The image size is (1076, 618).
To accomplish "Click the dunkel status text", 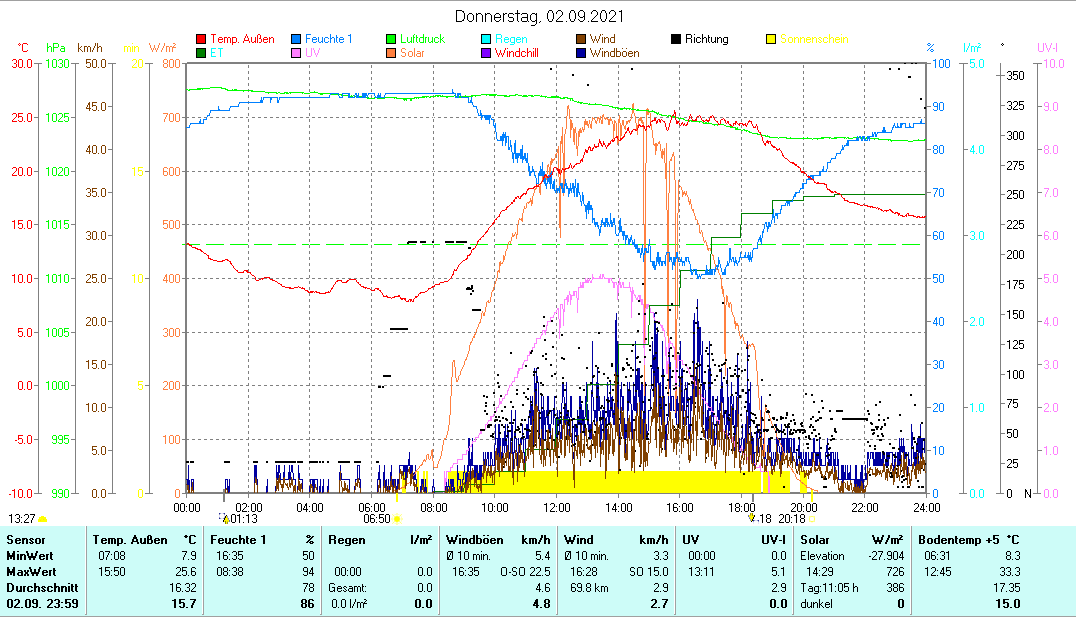I will coord(817,604).
